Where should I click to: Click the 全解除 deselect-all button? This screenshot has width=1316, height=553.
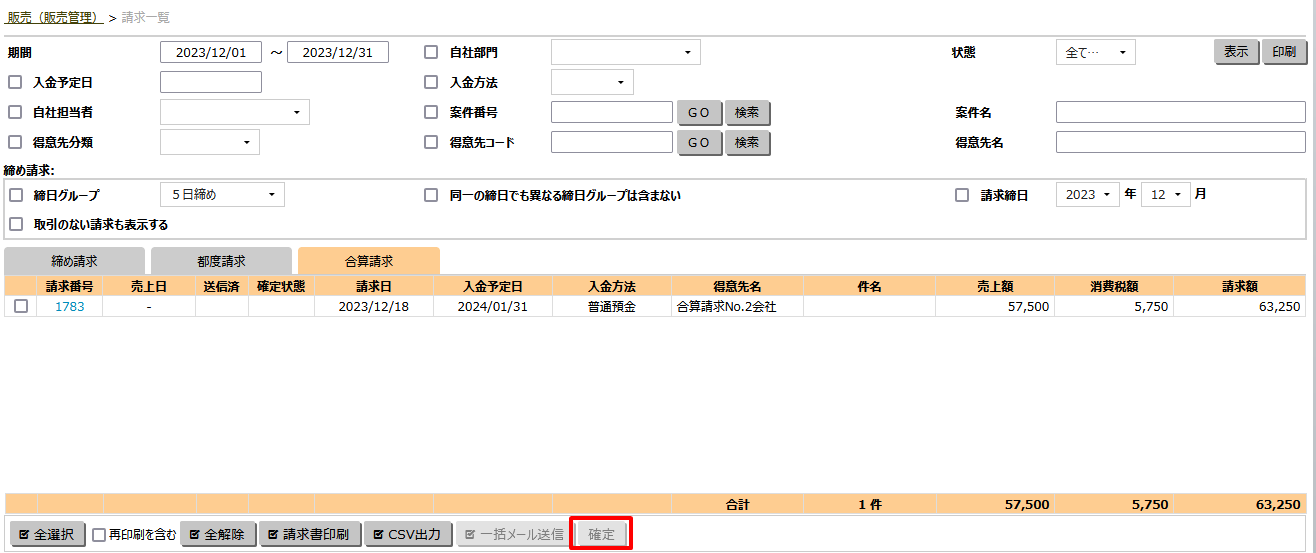click(x=218, y=535)
